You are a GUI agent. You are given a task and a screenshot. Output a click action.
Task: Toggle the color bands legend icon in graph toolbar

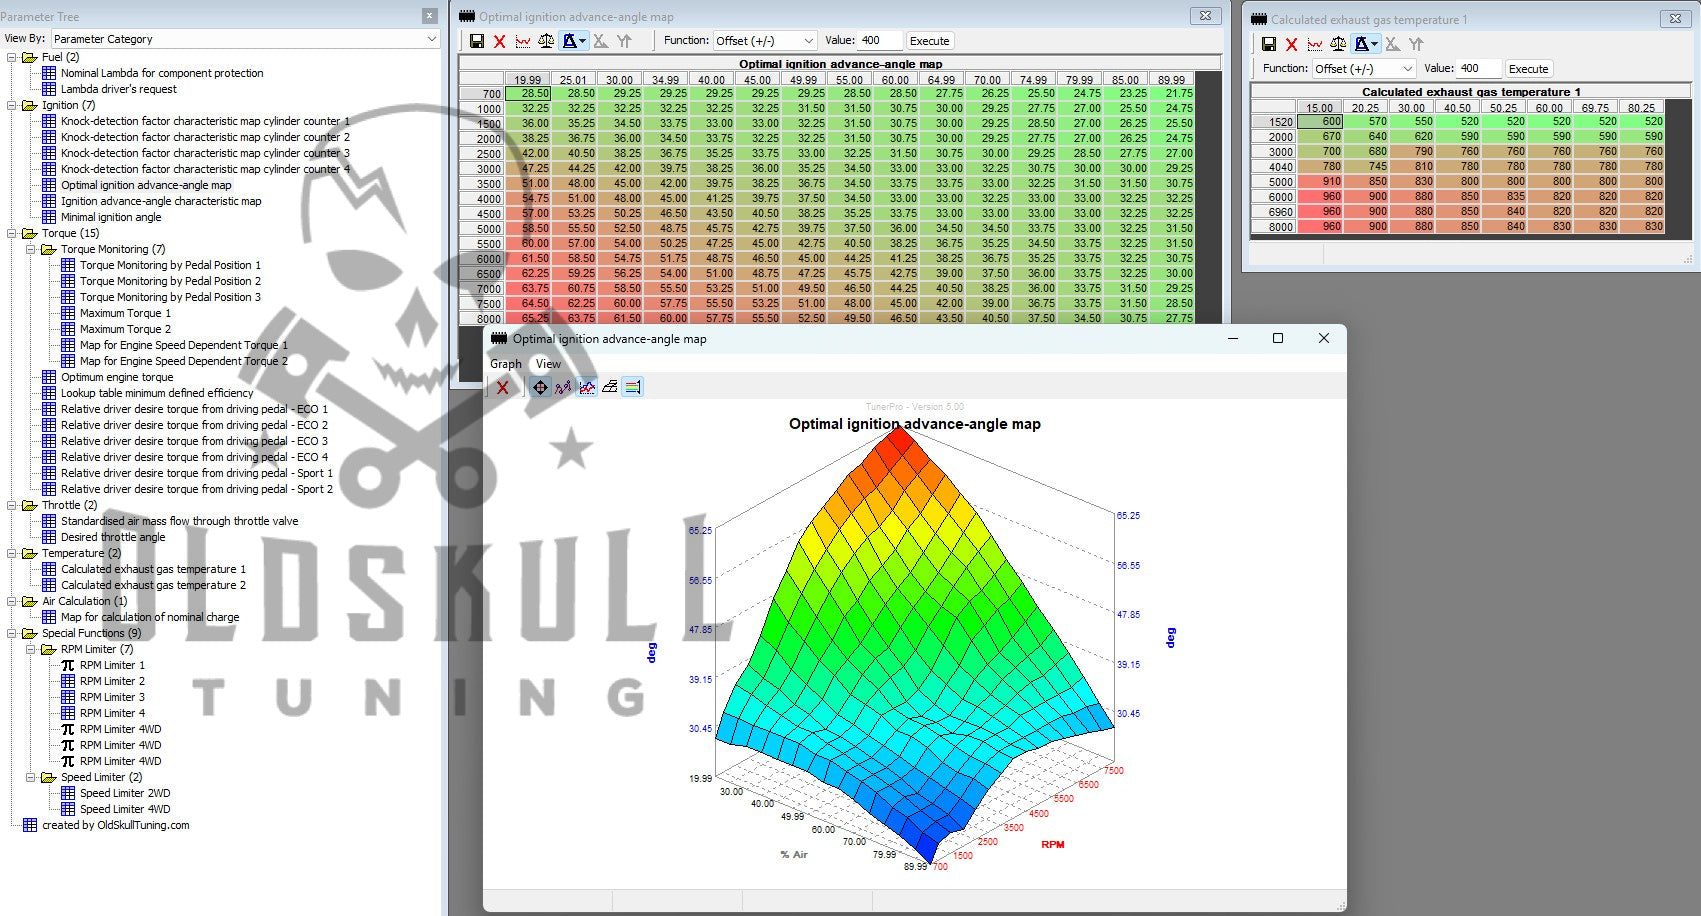(633, 387)
